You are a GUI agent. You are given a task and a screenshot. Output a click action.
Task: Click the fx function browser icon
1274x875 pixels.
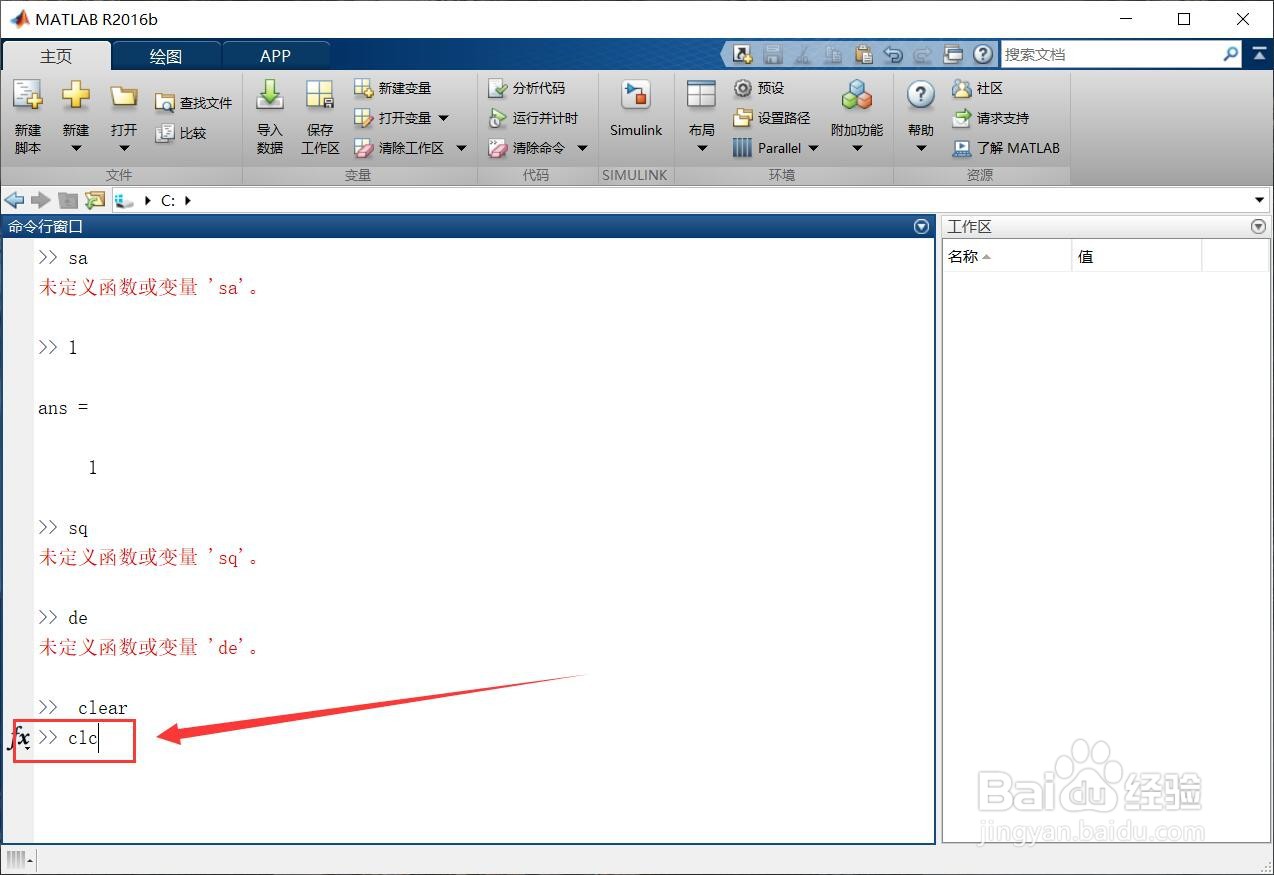[20, 738]
